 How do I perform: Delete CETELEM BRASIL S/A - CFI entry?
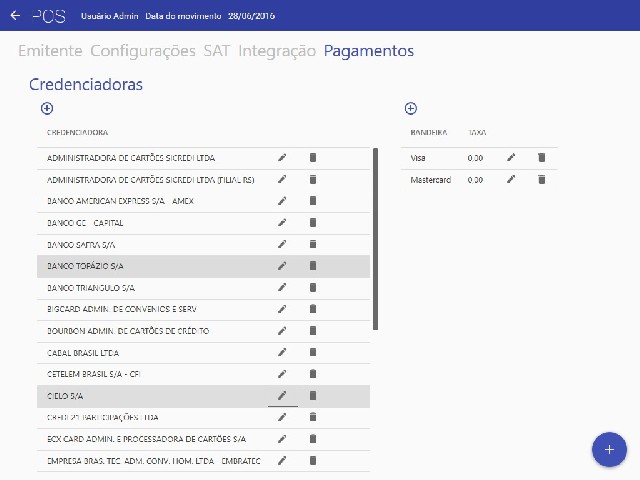click(313, 374)
